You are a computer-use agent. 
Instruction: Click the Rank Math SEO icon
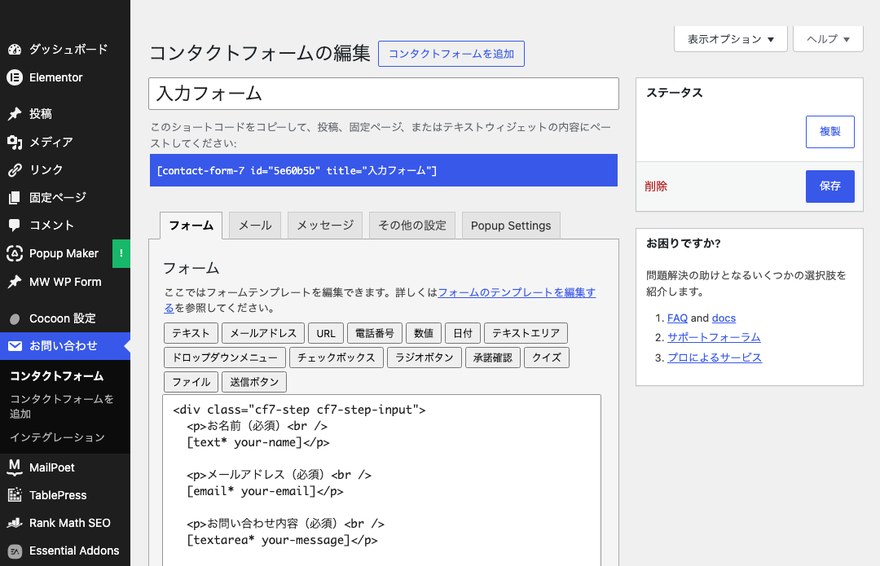pyautogui.click(x=15, y=523)
